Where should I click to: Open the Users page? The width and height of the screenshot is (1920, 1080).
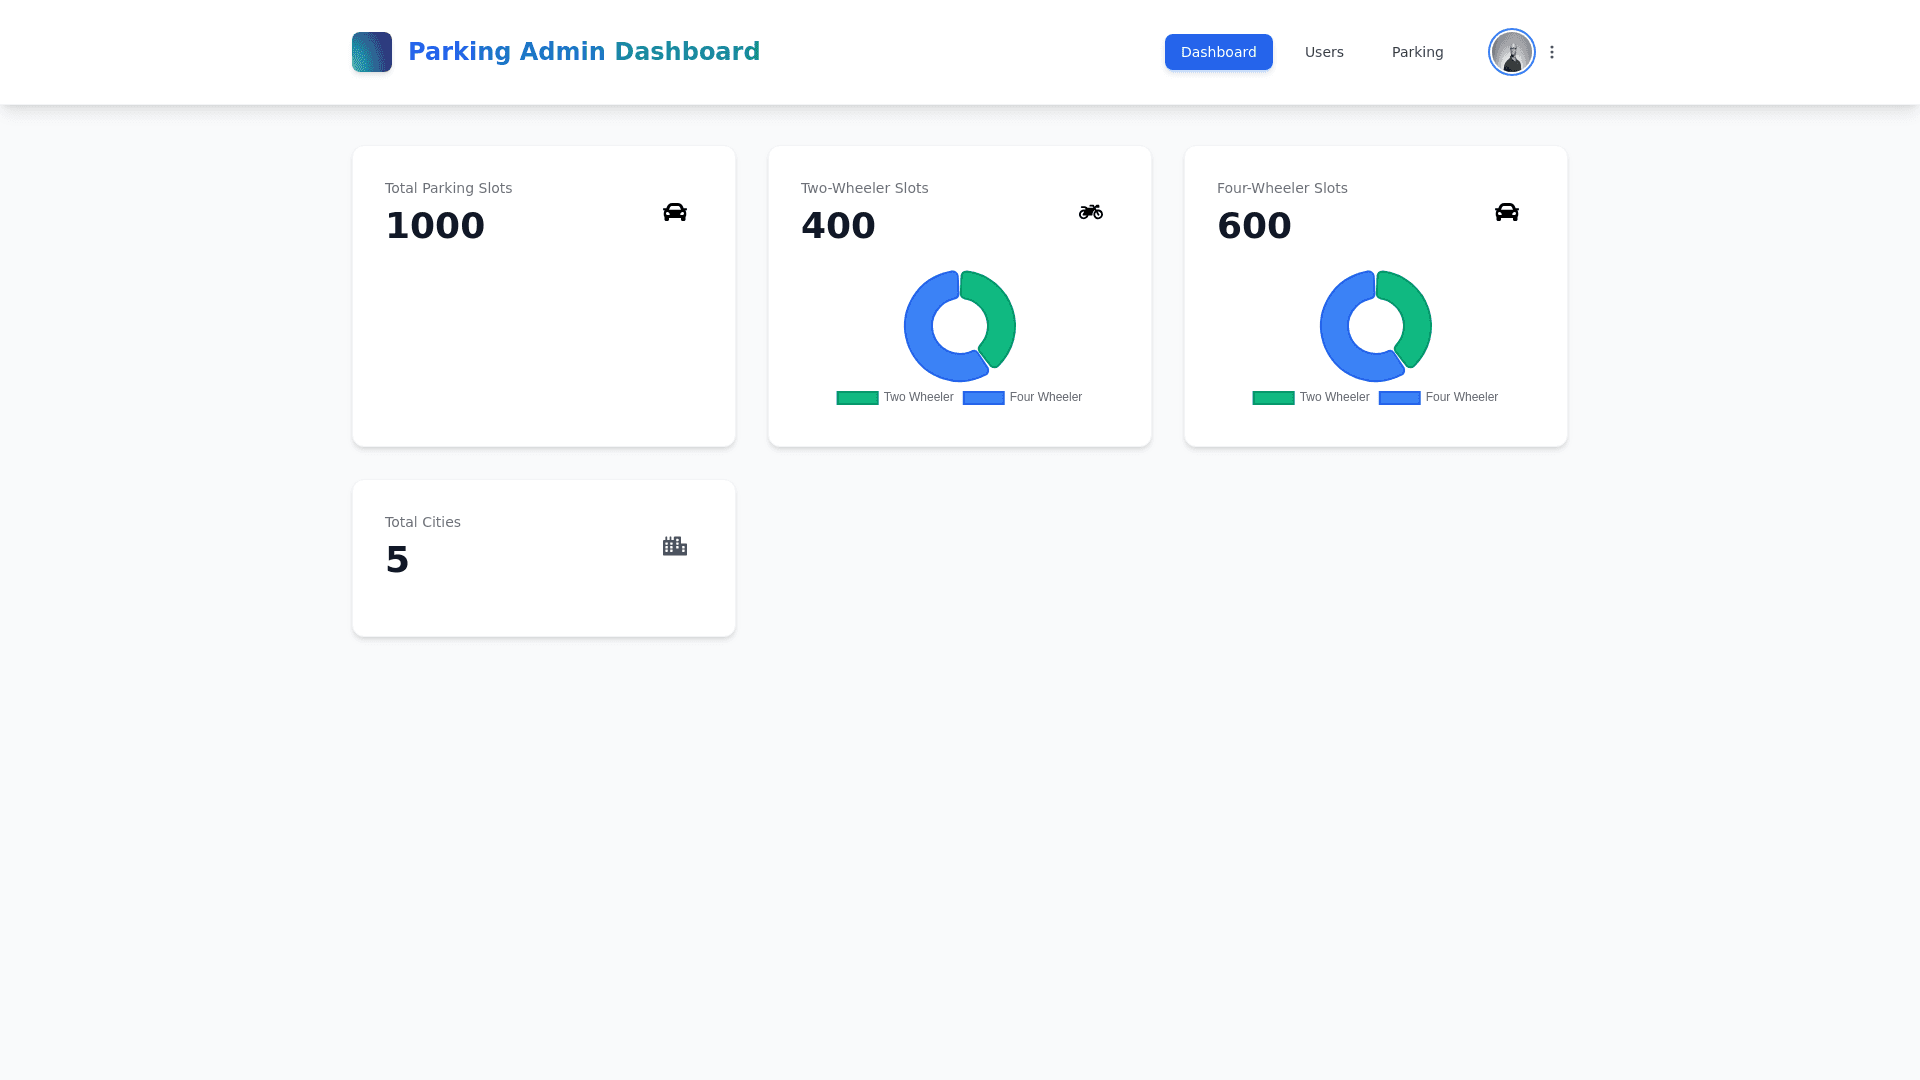click(1324, 52)
